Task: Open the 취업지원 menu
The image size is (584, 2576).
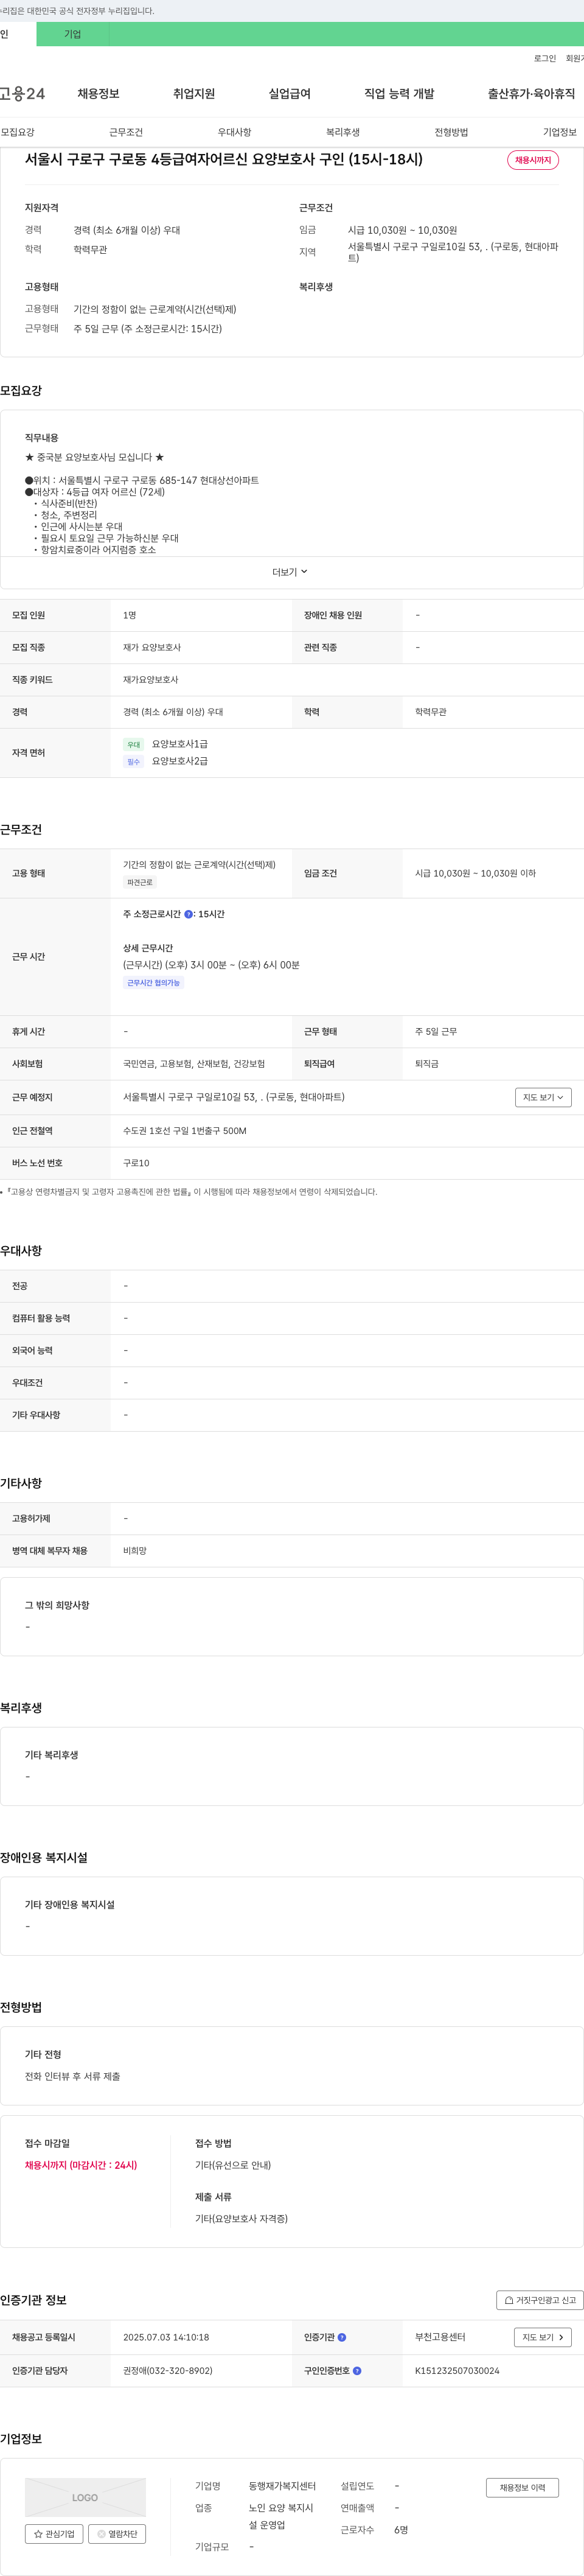Action: tap(194, 94)
